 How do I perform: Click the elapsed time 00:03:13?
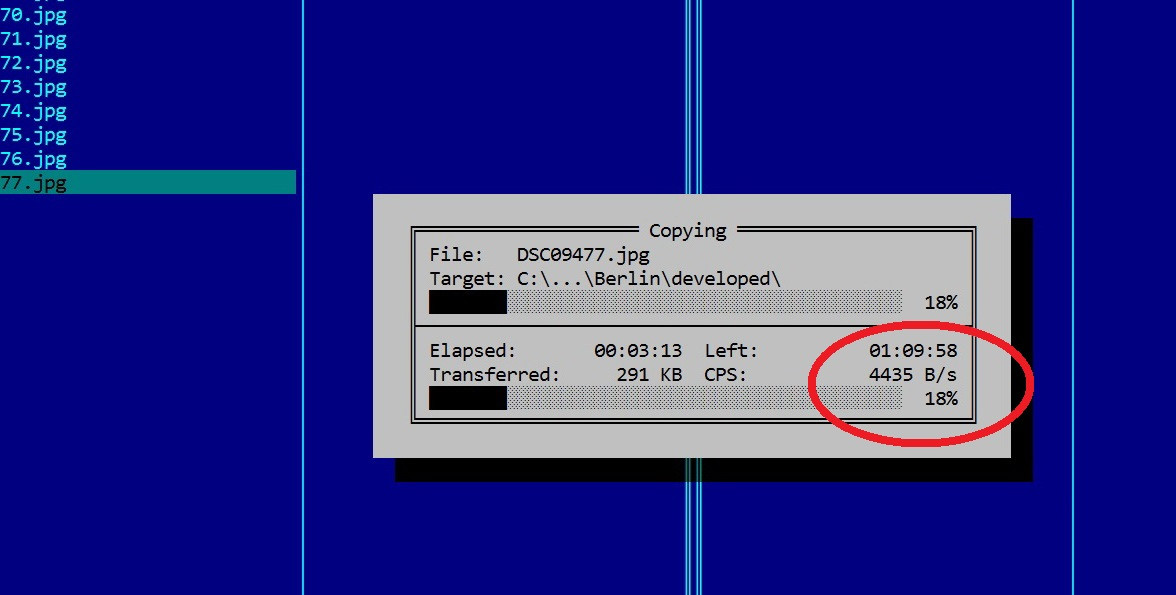[x=638, y=350]
